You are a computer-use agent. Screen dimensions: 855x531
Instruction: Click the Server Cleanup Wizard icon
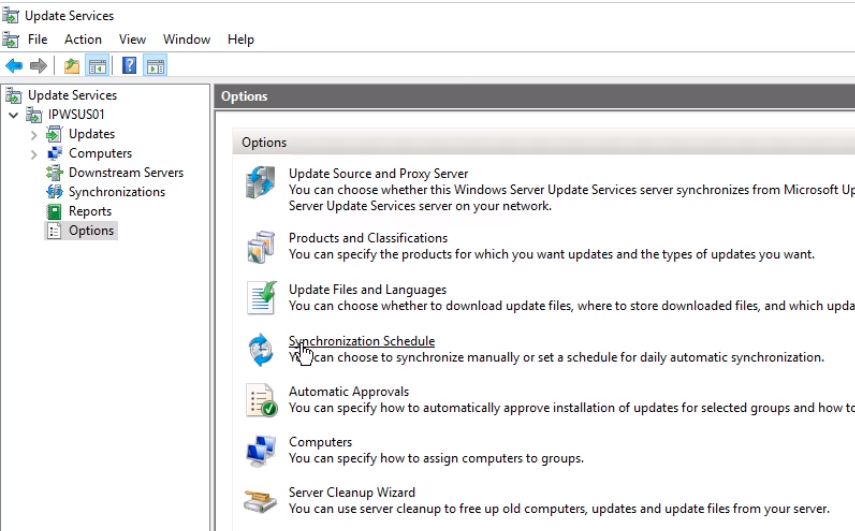pos(261,501)
